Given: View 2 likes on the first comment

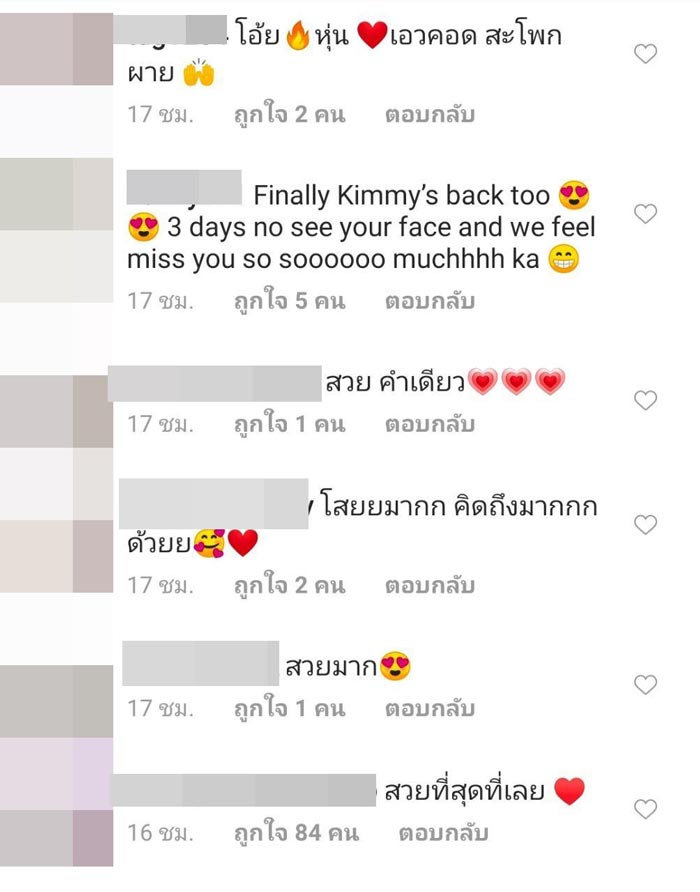Looking at the screenshot, I should (290, 115).
